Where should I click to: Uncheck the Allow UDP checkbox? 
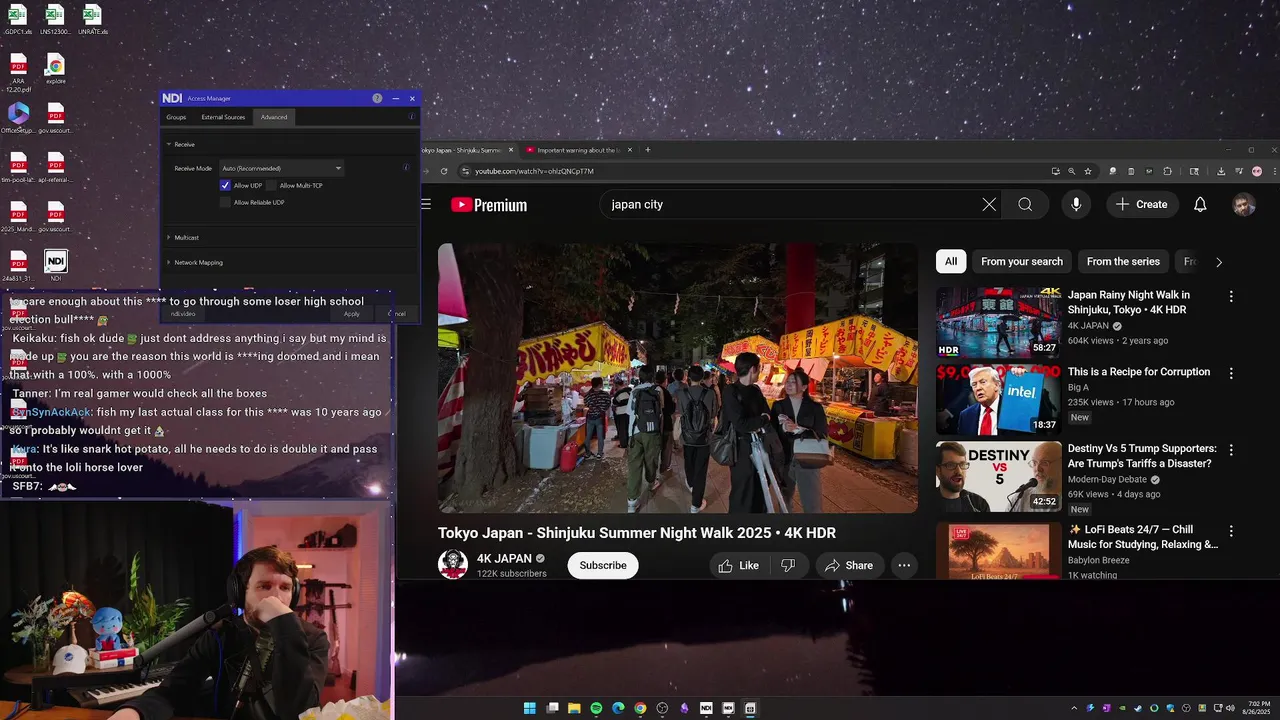pyautogui.click(x=225, y=185)
